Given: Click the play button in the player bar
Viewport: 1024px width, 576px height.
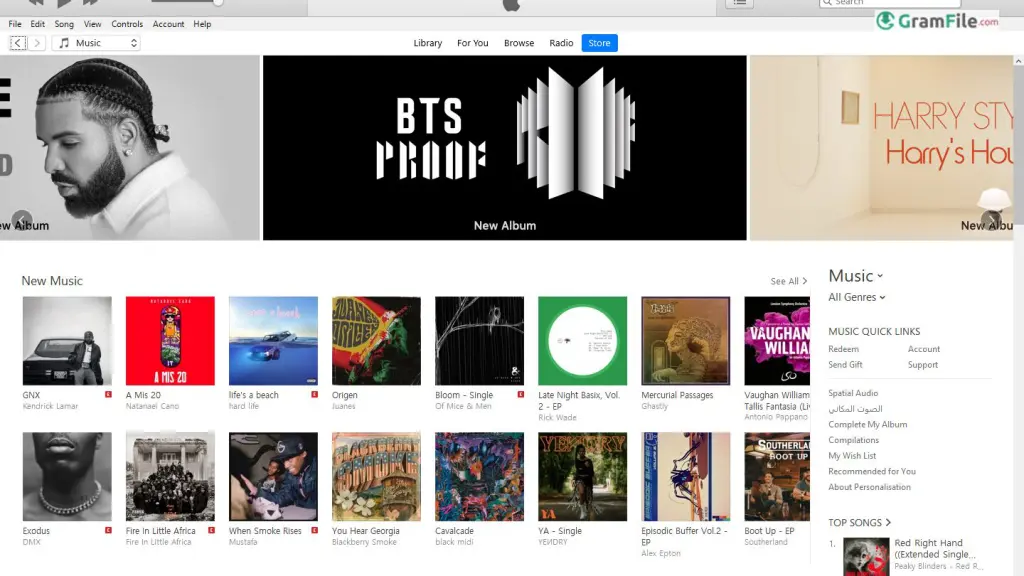Looking at the screenshot, I should [x=63, y=3].
